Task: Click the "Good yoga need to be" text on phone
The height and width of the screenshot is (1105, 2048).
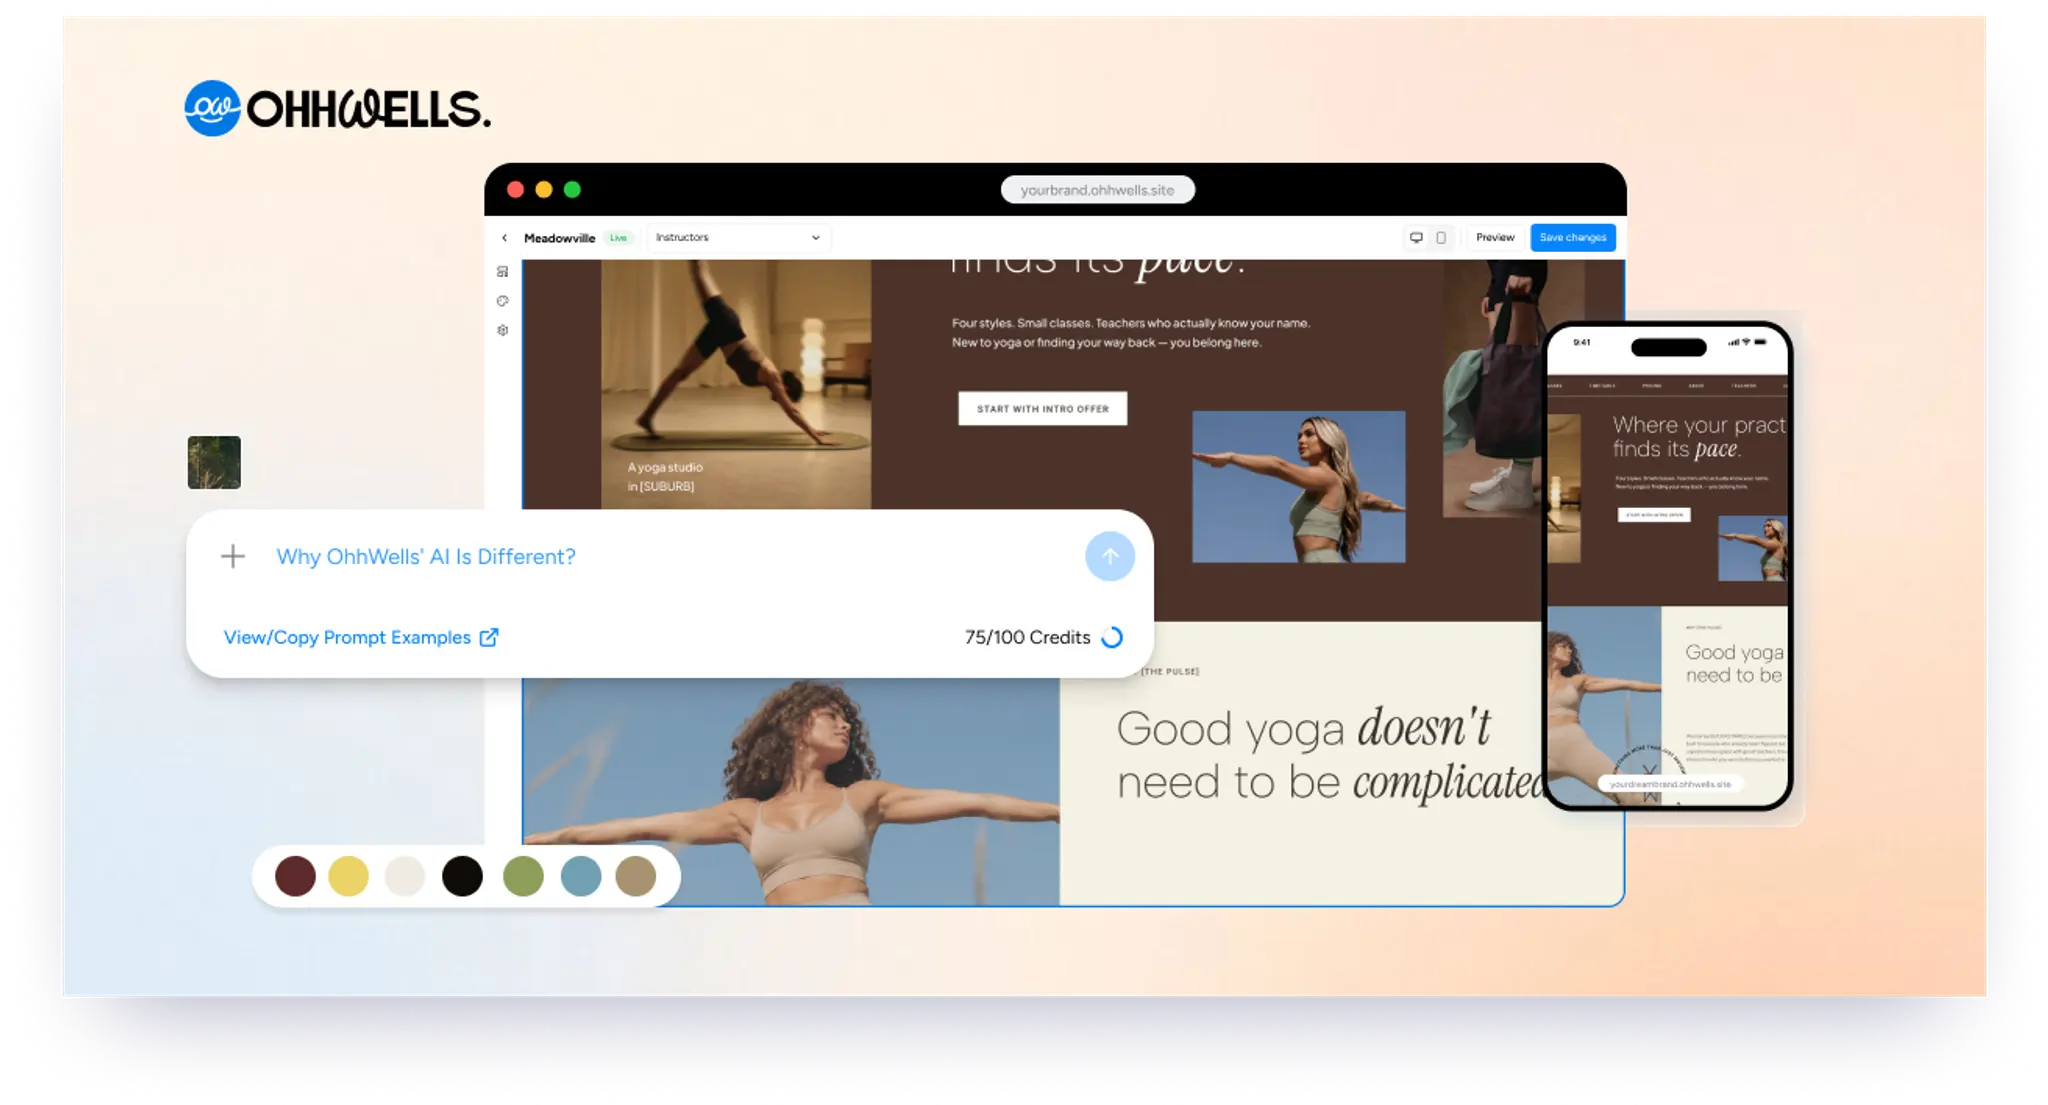Action: pyautogui.click(x=1734, y=664)
